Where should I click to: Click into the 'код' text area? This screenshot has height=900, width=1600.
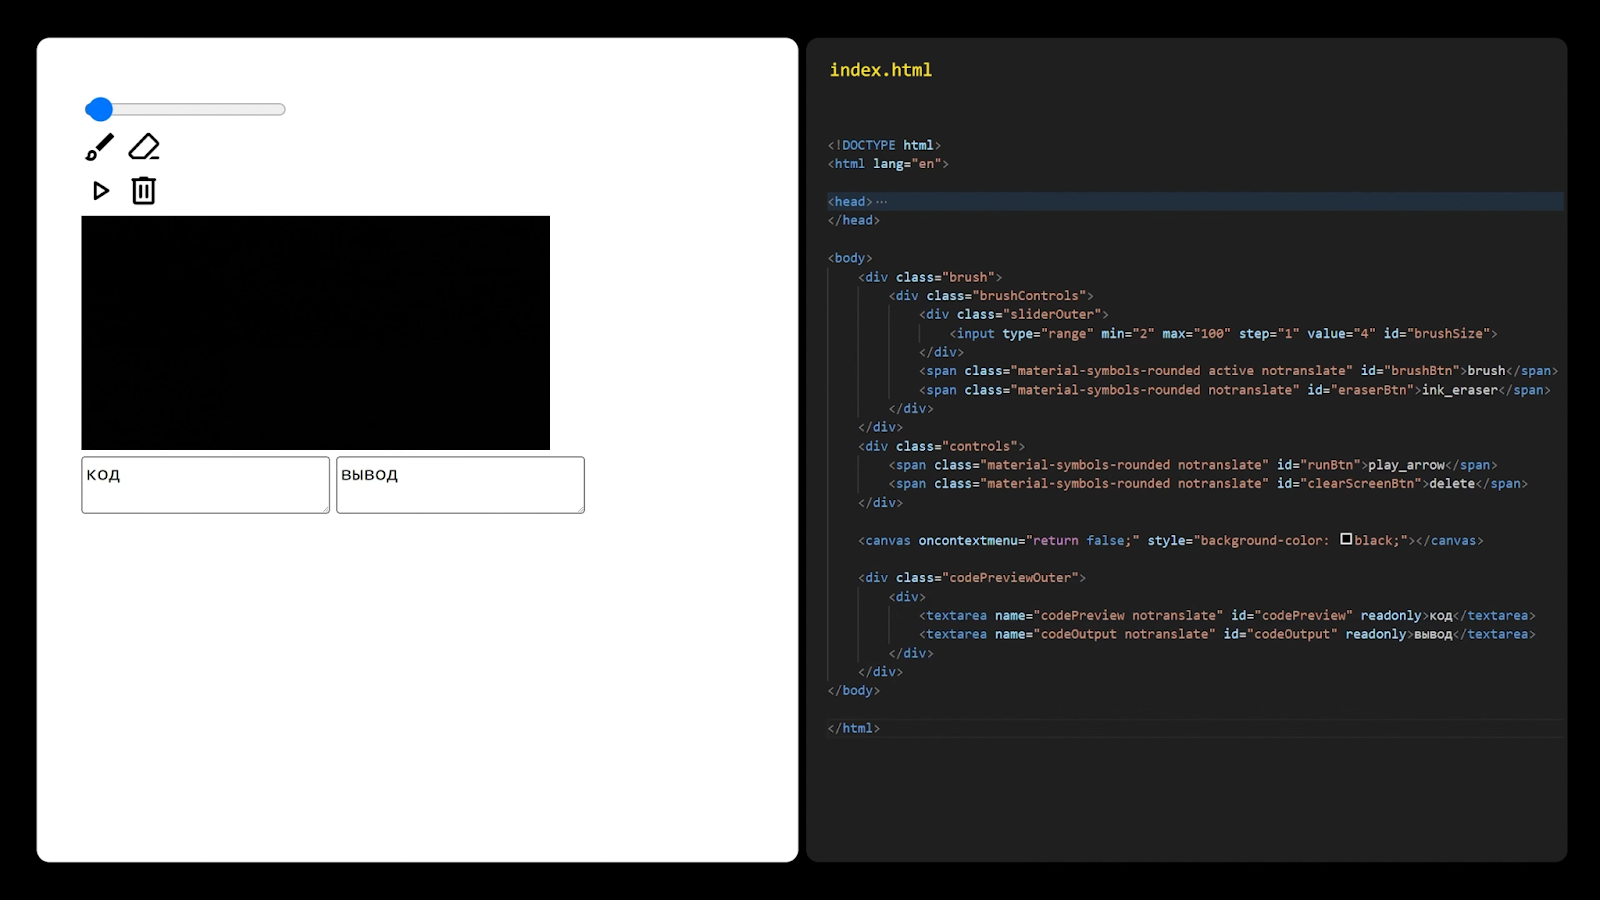coord(205,485)
